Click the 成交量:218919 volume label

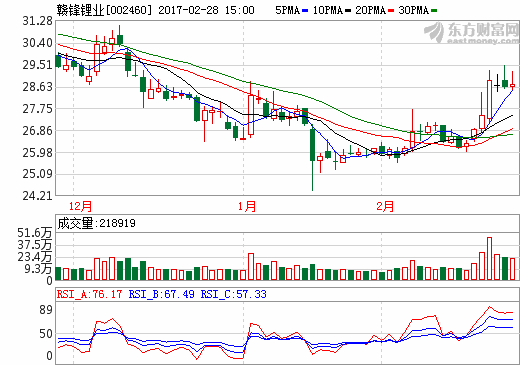[97, 223]
